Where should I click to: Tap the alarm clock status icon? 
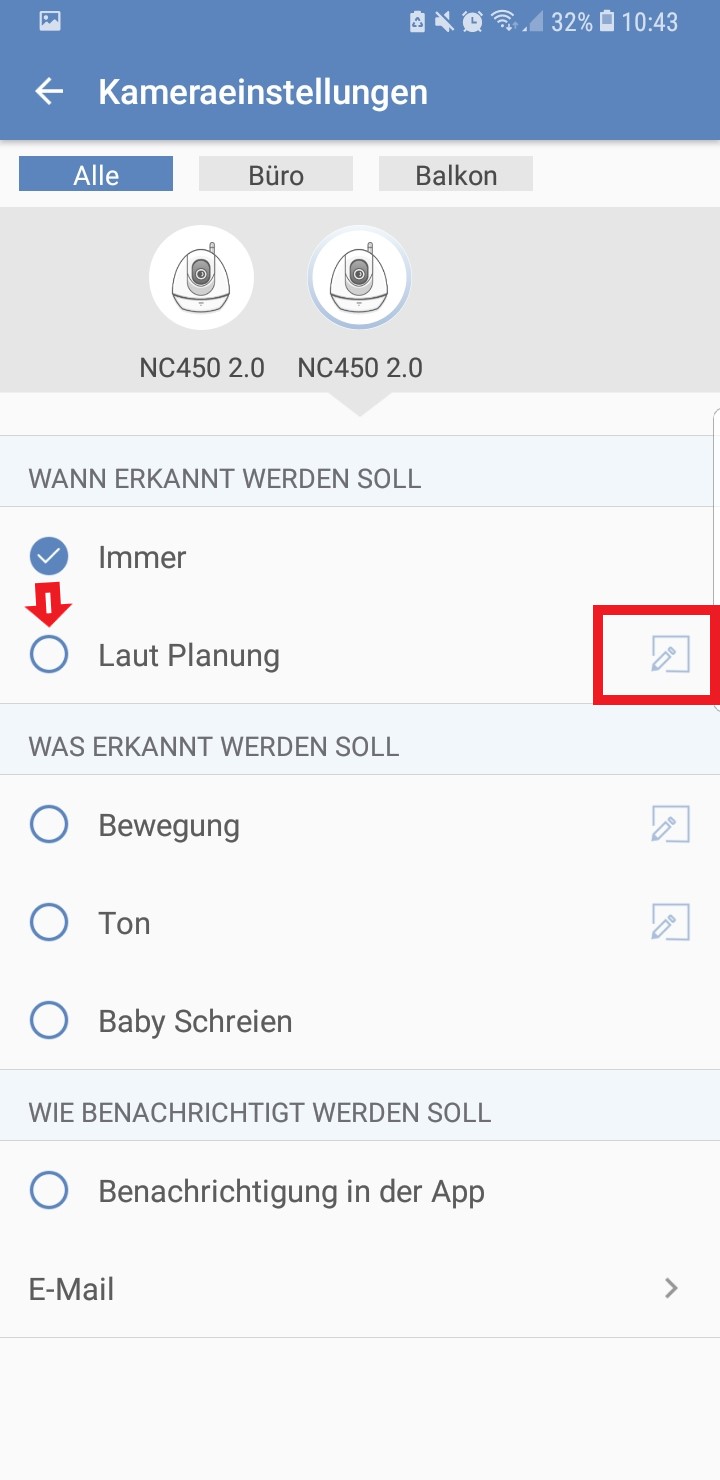473,22
